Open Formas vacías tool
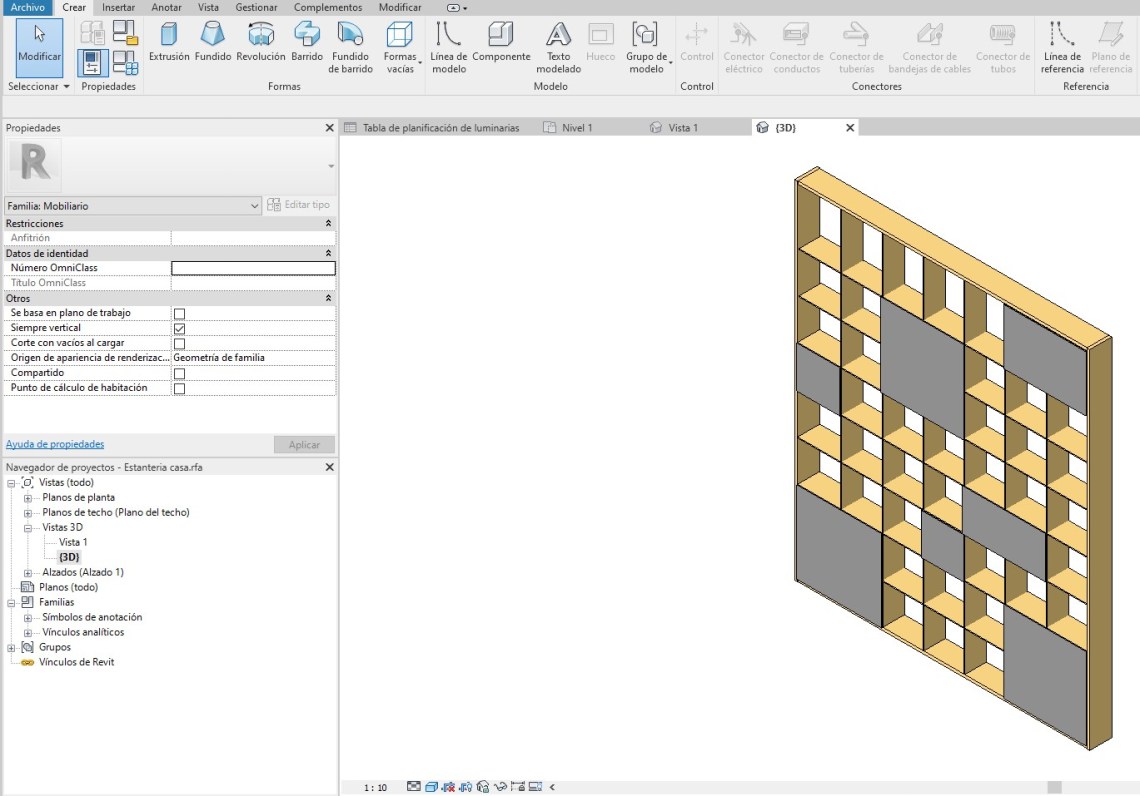 (401, 48)
